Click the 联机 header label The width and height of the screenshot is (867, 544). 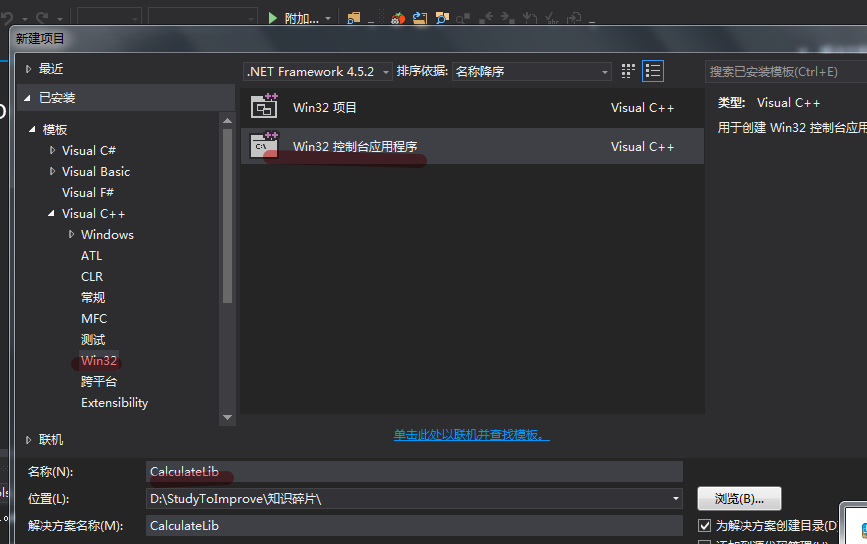point(51,440)
